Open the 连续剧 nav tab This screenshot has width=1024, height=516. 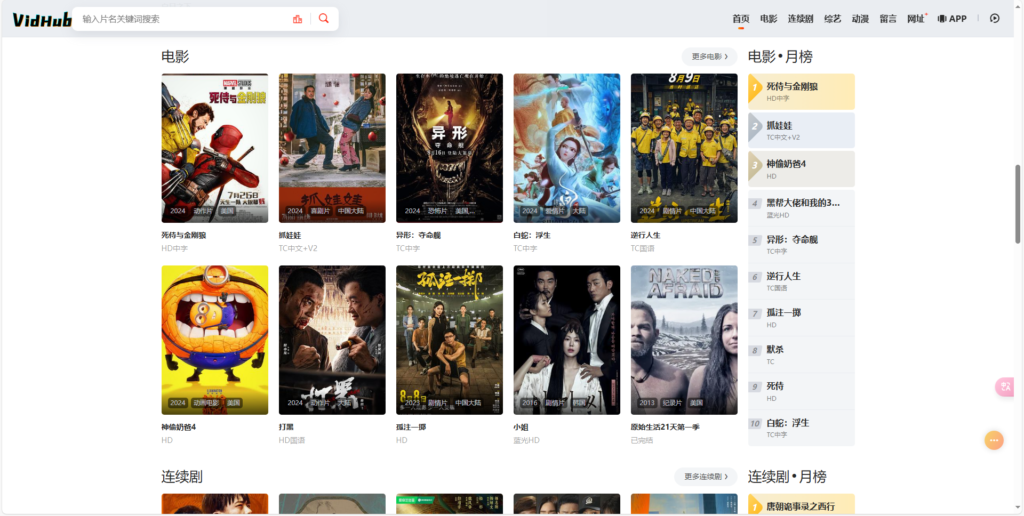click(801, 19)
